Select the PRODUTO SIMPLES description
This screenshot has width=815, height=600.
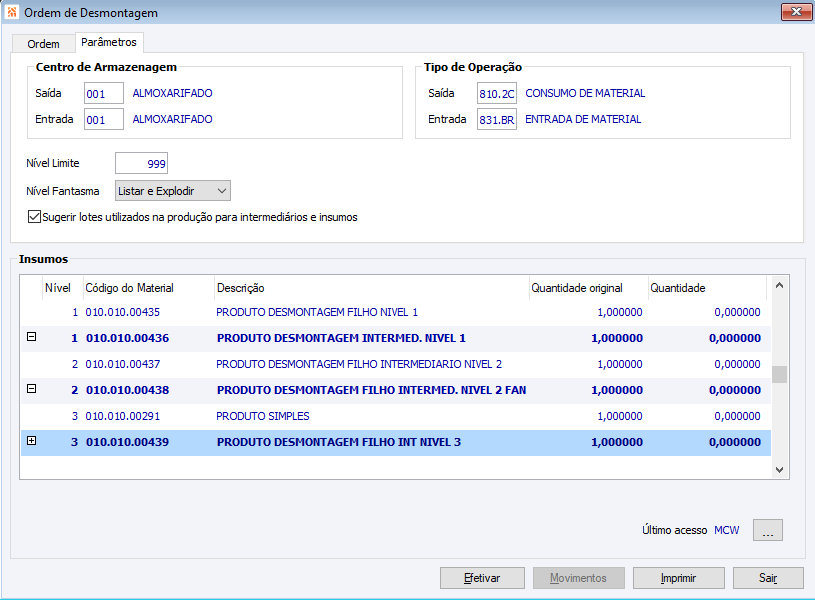(262, 416)
